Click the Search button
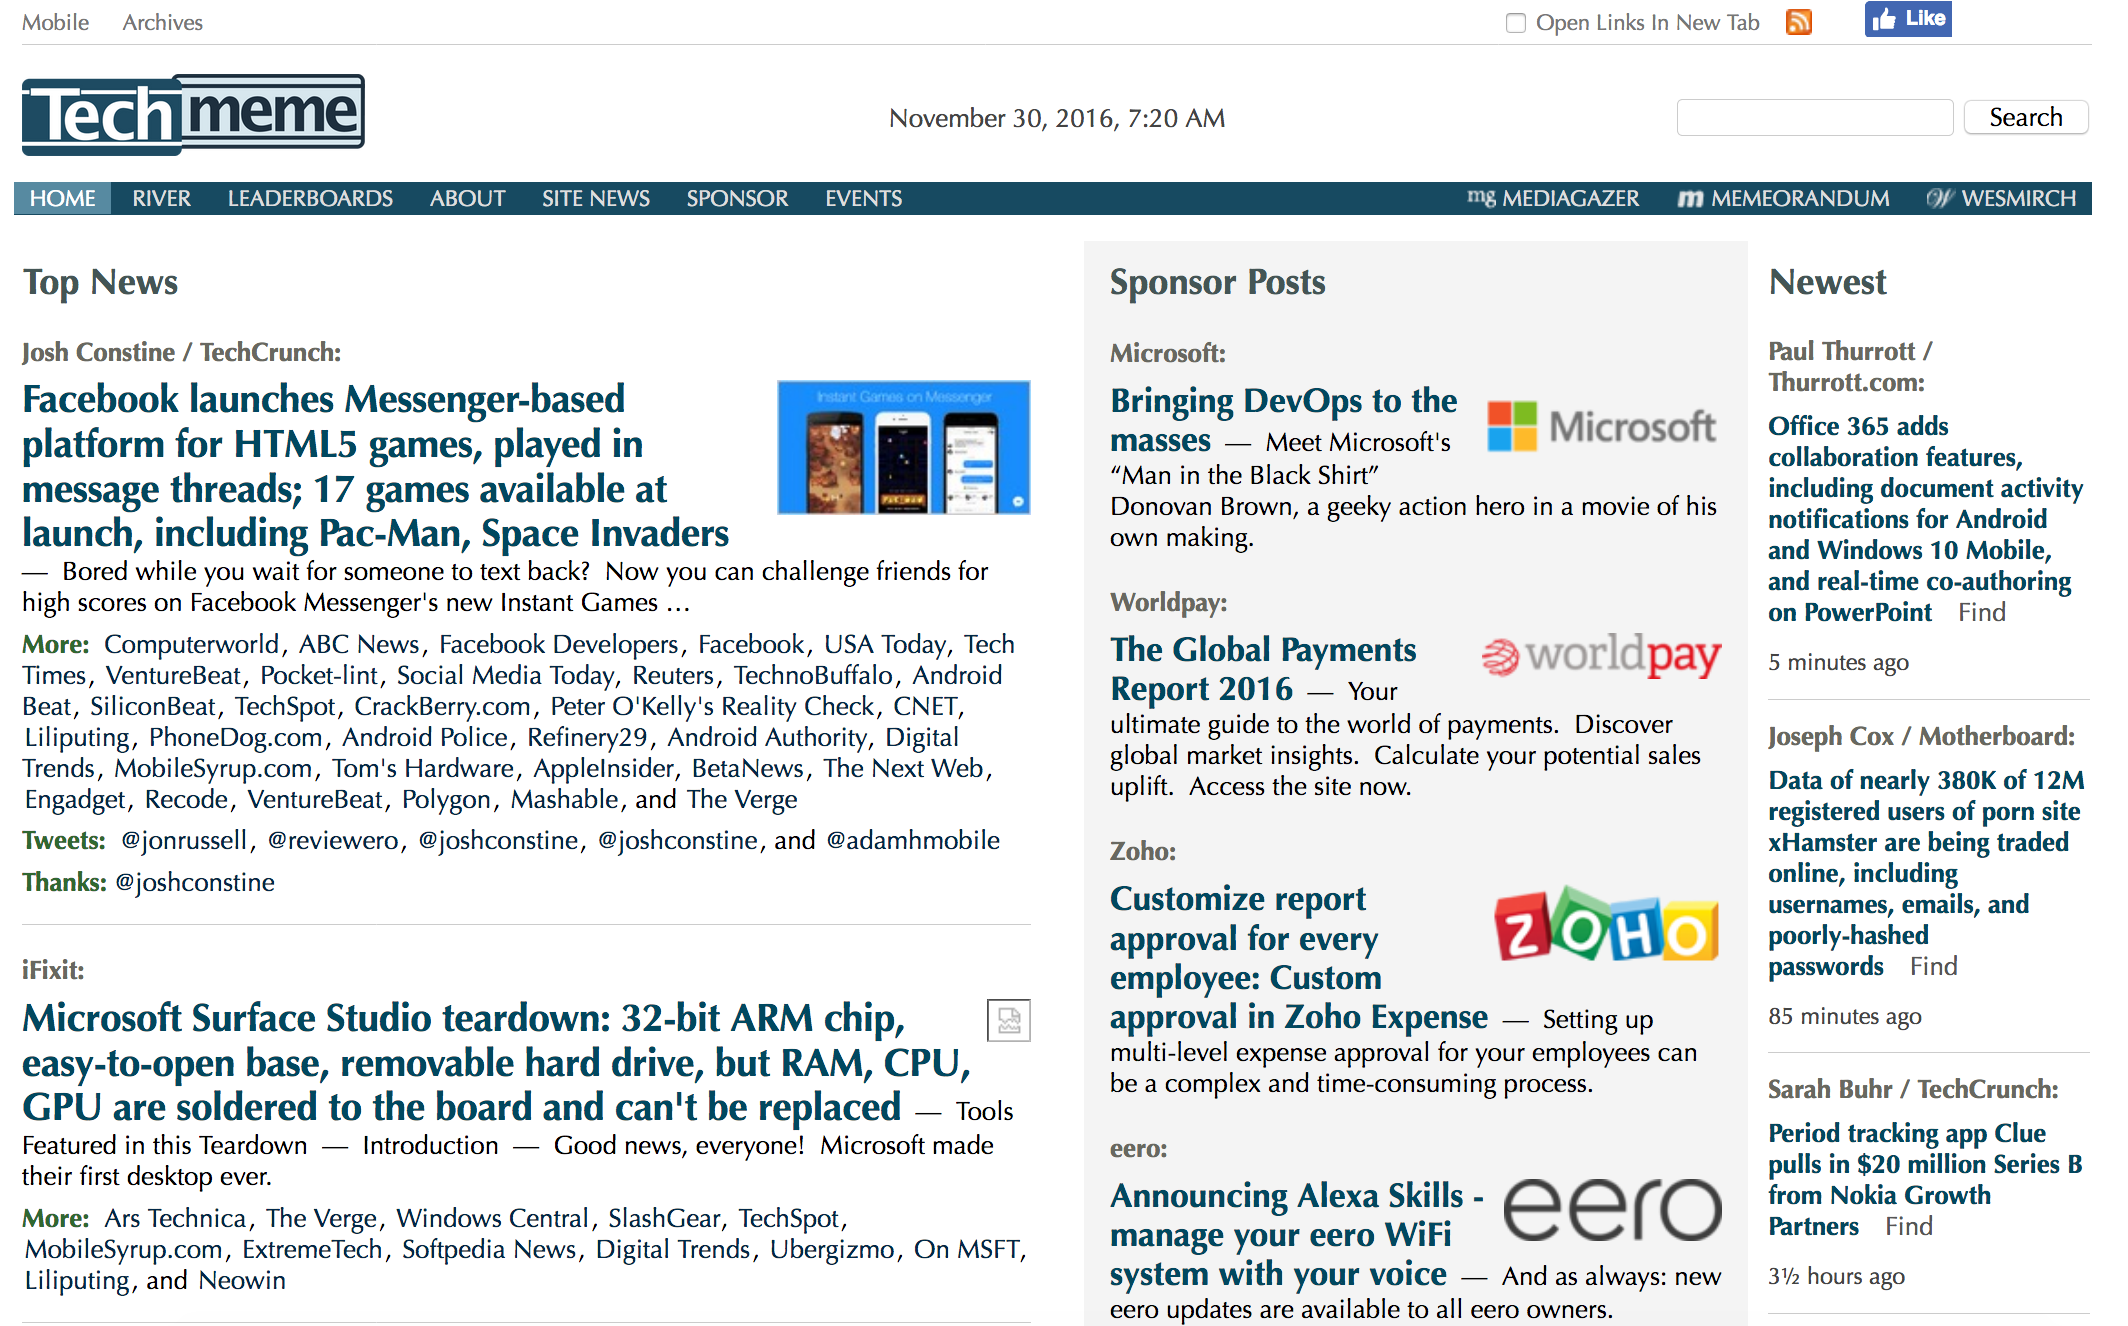The image size is (2128, 1326). click(2026, 117)
